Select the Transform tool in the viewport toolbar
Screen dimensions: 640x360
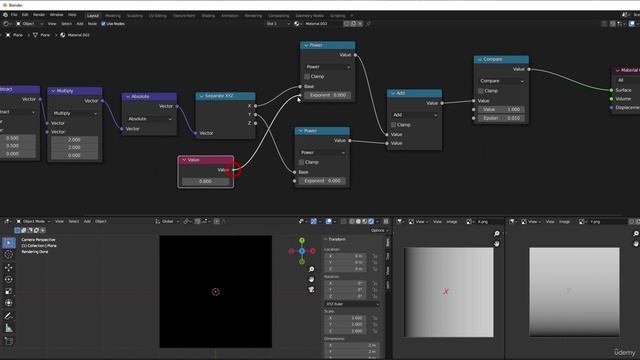(x=9, y=303)
